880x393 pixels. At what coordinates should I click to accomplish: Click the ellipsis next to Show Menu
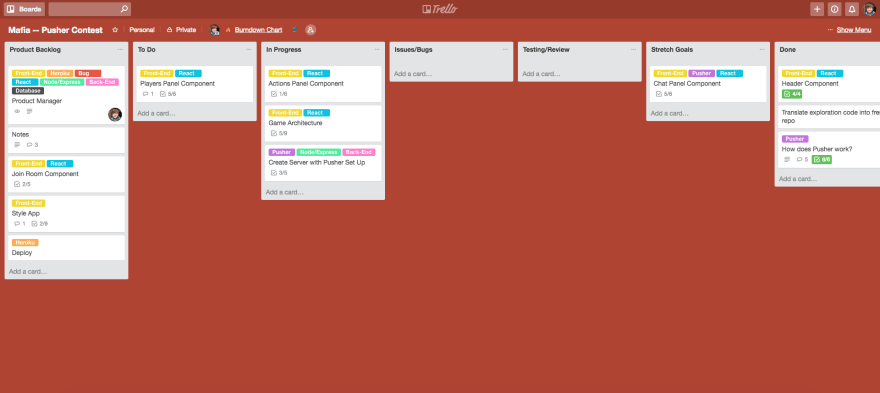[830, 30]
